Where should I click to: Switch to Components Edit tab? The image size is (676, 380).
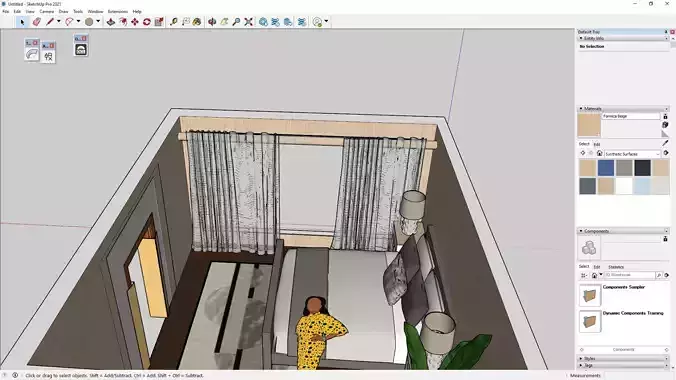[597, 267]
